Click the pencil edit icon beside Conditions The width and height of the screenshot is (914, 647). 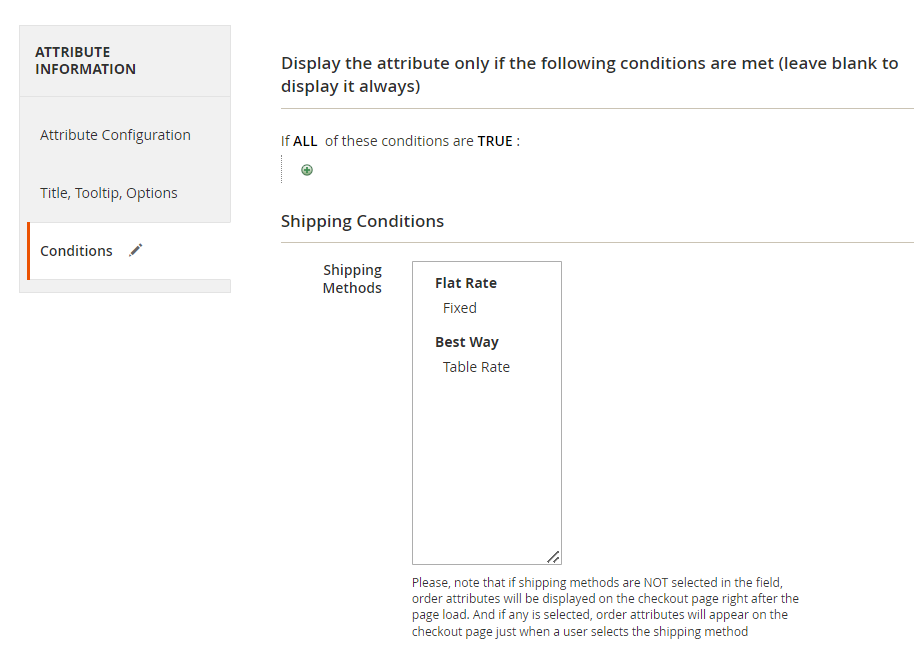pos(135,250)
